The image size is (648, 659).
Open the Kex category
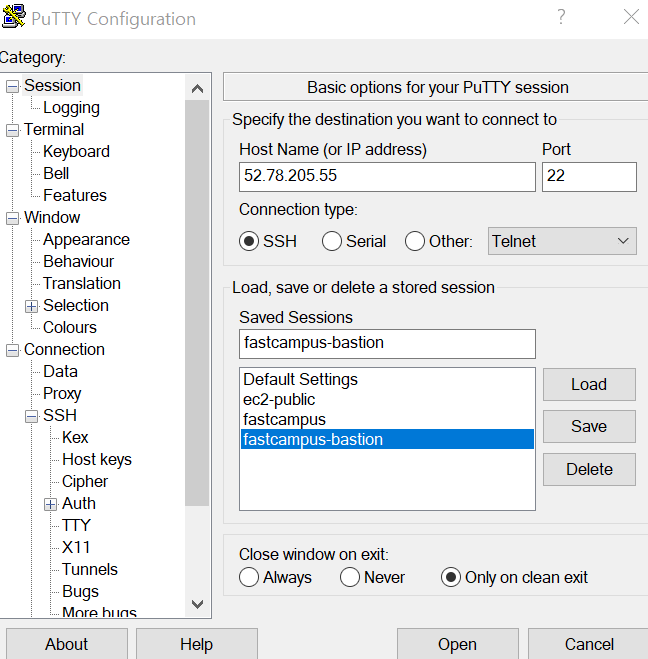tap(75, 438)
